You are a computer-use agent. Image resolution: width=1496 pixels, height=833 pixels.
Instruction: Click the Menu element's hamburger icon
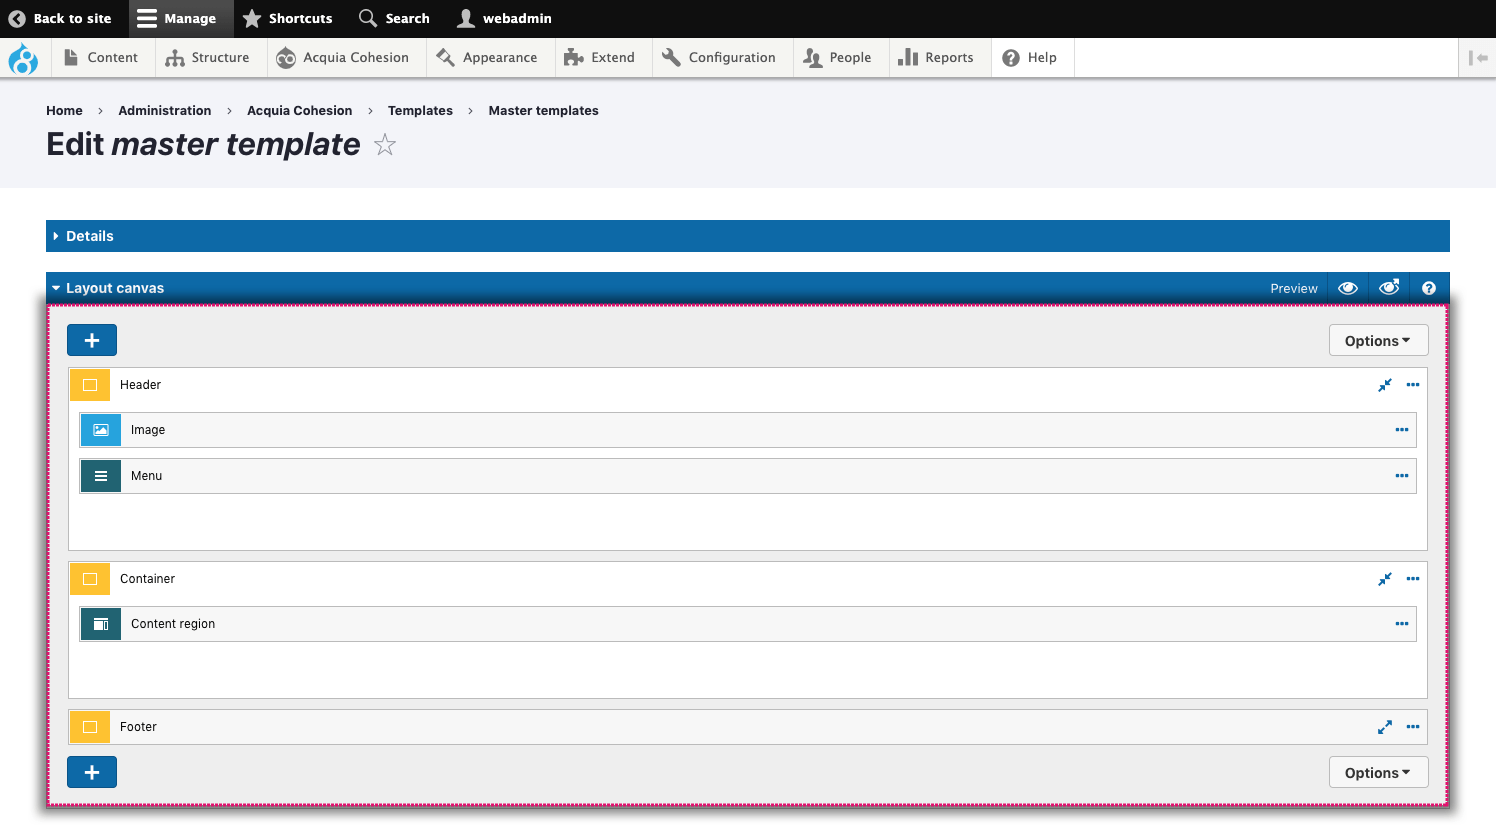tap(101, 476)
